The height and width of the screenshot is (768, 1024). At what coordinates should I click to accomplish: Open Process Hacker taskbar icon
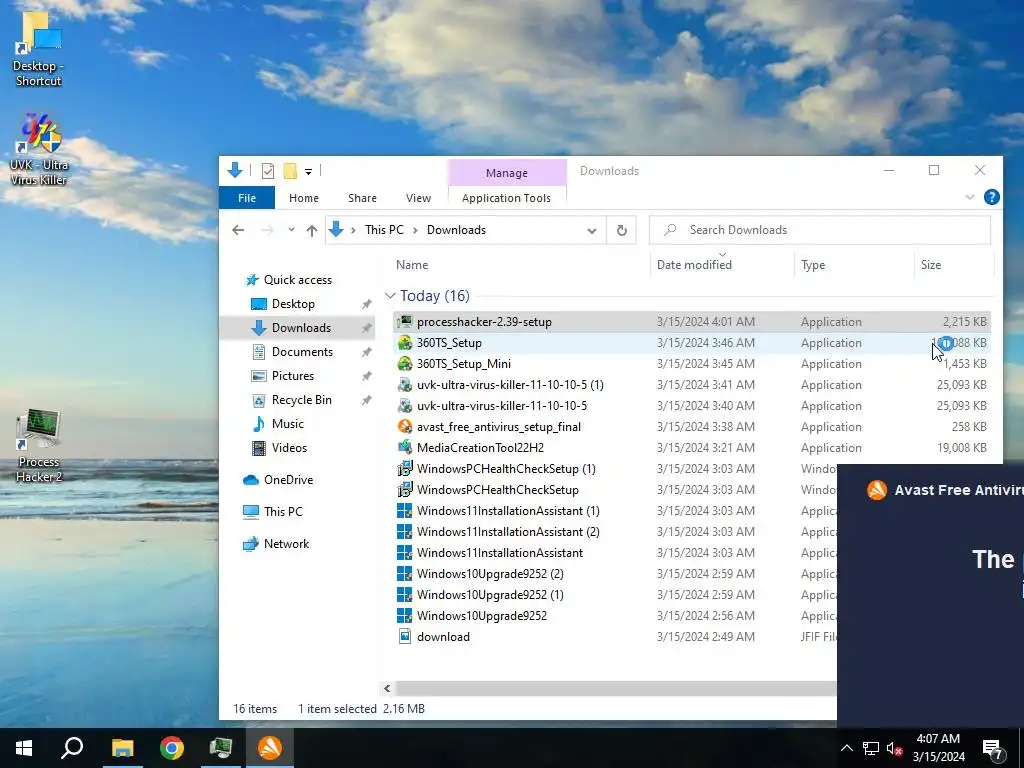coord(221,748)
